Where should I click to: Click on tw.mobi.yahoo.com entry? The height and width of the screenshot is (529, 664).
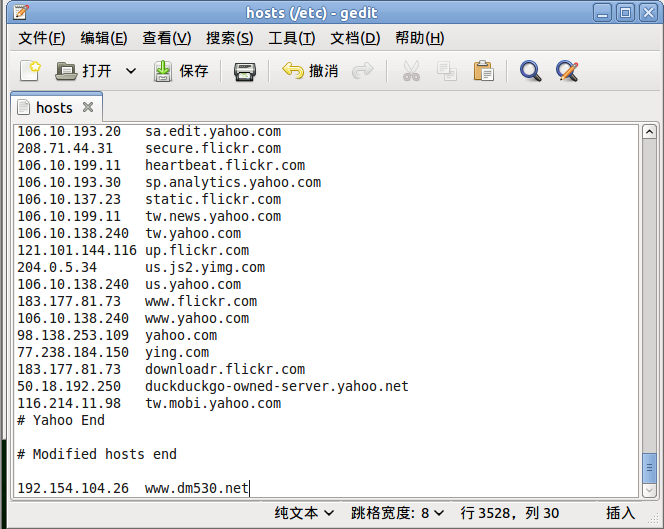pos(213,403)
